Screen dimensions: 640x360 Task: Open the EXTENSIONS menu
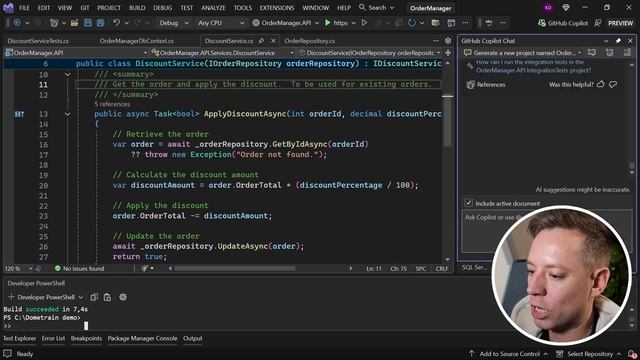tap(277, 8)
